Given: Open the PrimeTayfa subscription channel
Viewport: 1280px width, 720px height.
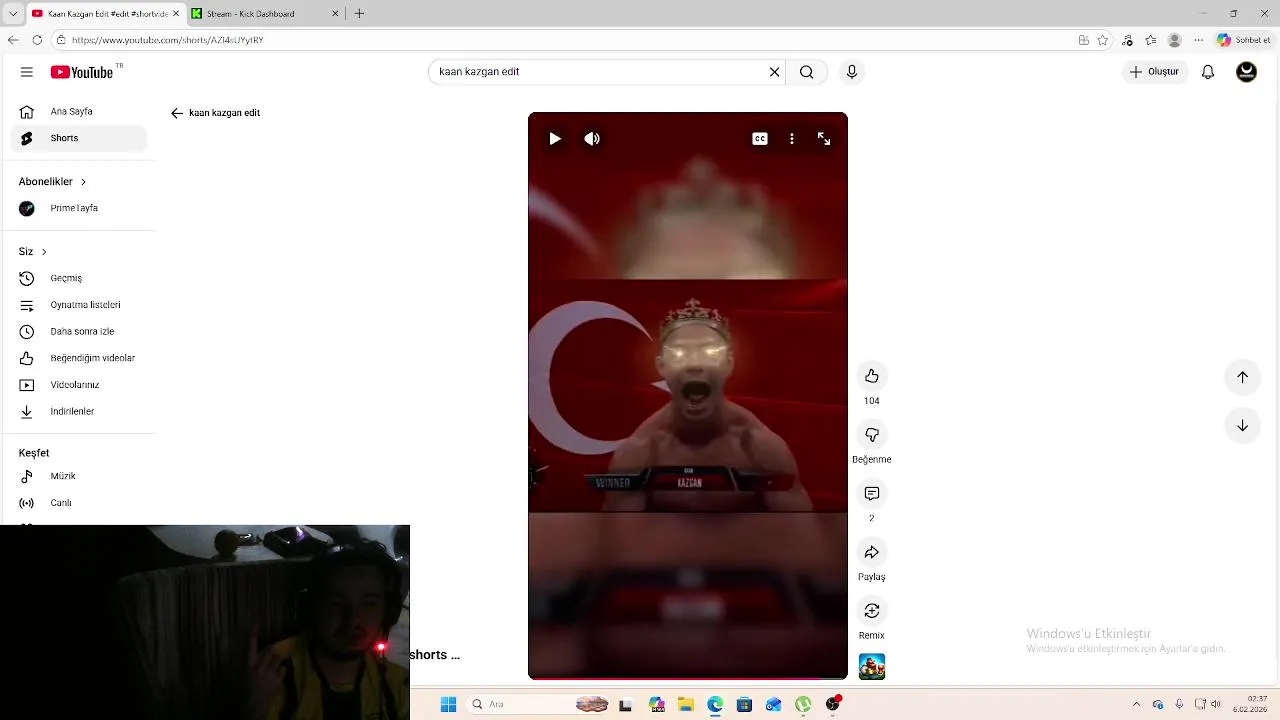Looking at the screenshot, I should [78, 208].
